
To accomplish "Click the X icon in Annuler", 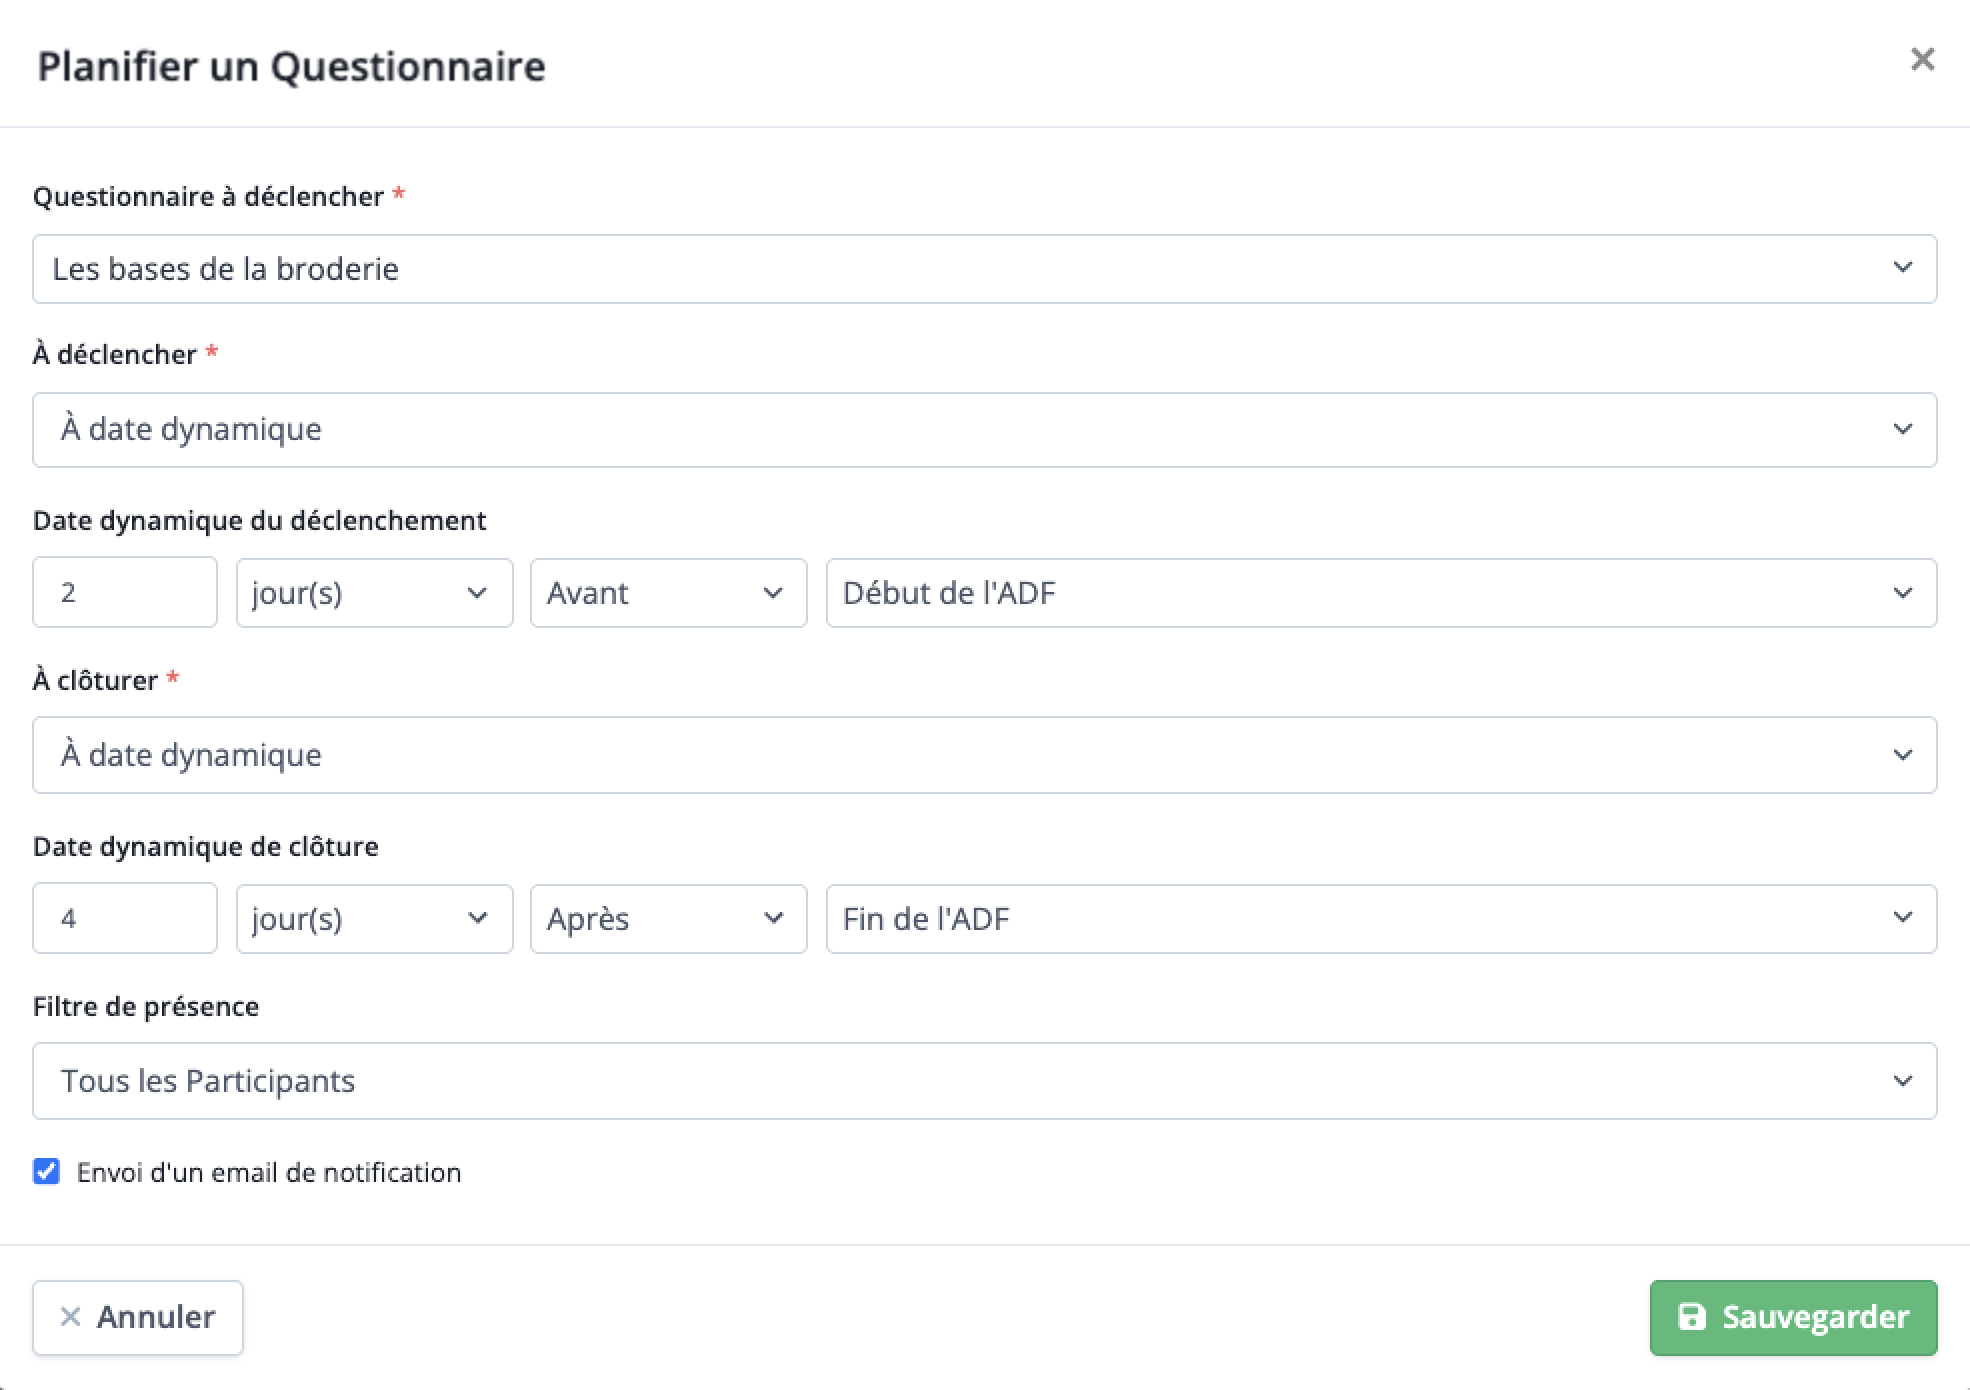I will pyautogui.click(x=70, y=1317).
